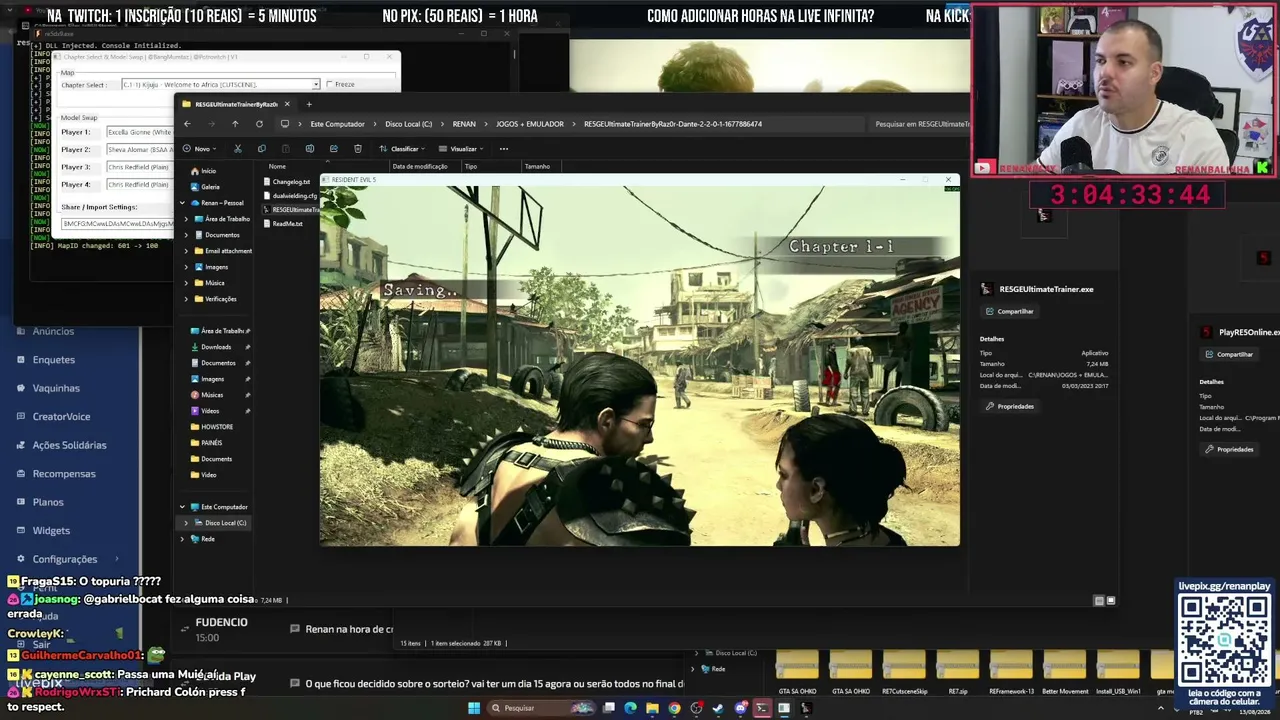This screenshot has width=1280, height=720.
Task: Open Ações Solidárias in the left menu
Action: click(69, 445)
